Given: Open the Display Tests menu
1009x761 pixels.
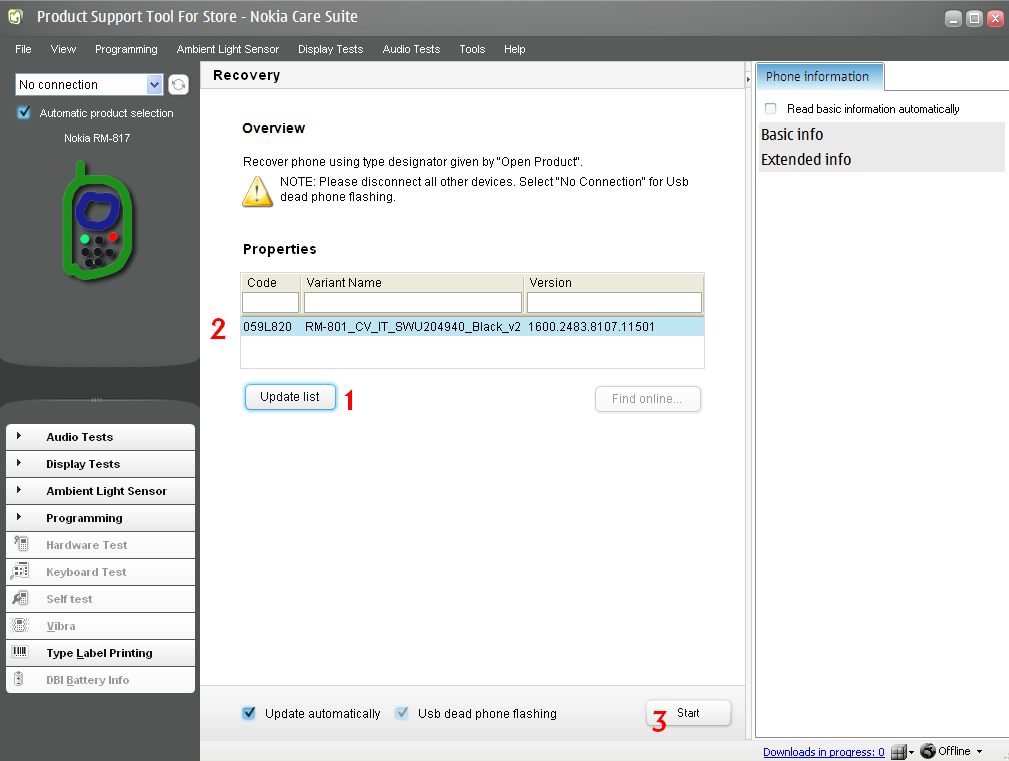Looking at the screenshot, I should [330, 49].
